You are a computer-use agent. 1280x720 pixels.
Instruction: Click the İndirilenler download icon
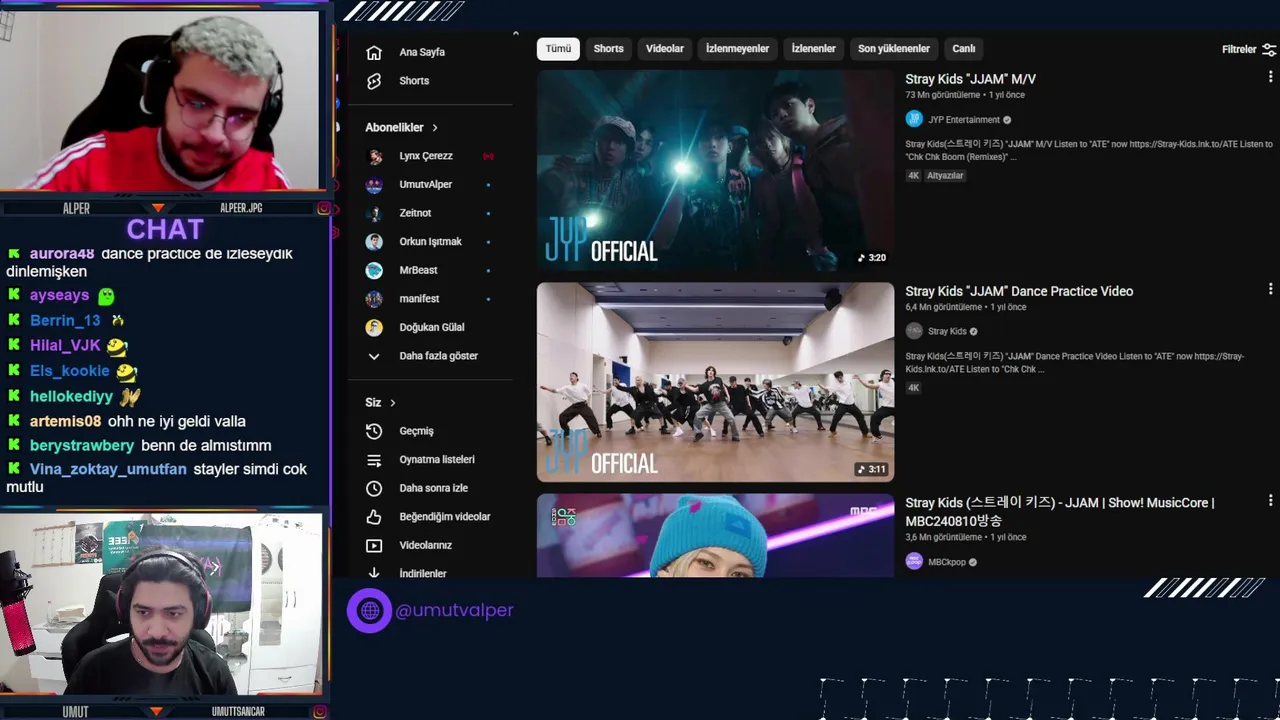coord(374,573)
